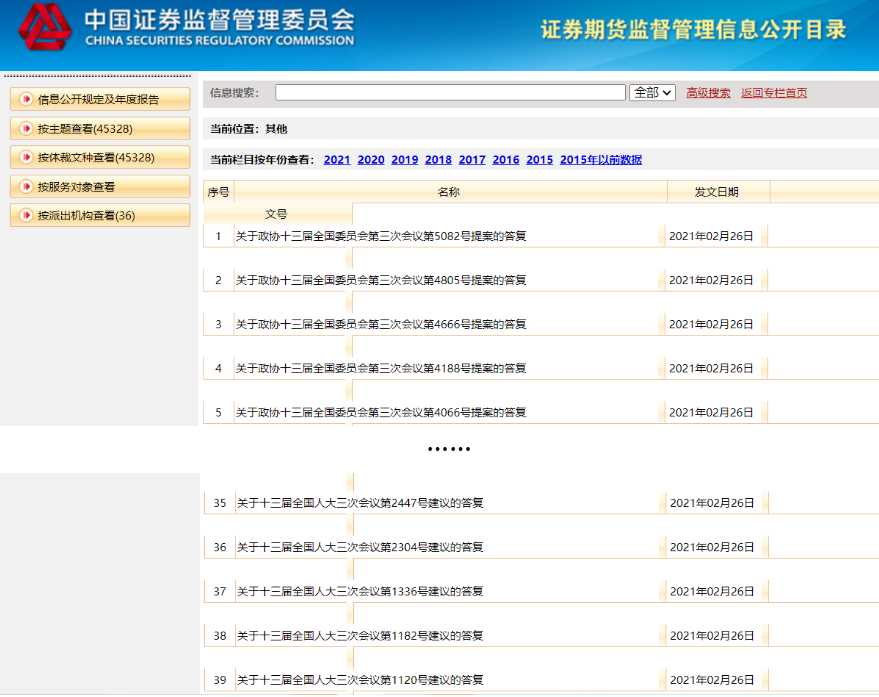Click arrow icon beside 按服务对象查看

[x=26, y=187]
